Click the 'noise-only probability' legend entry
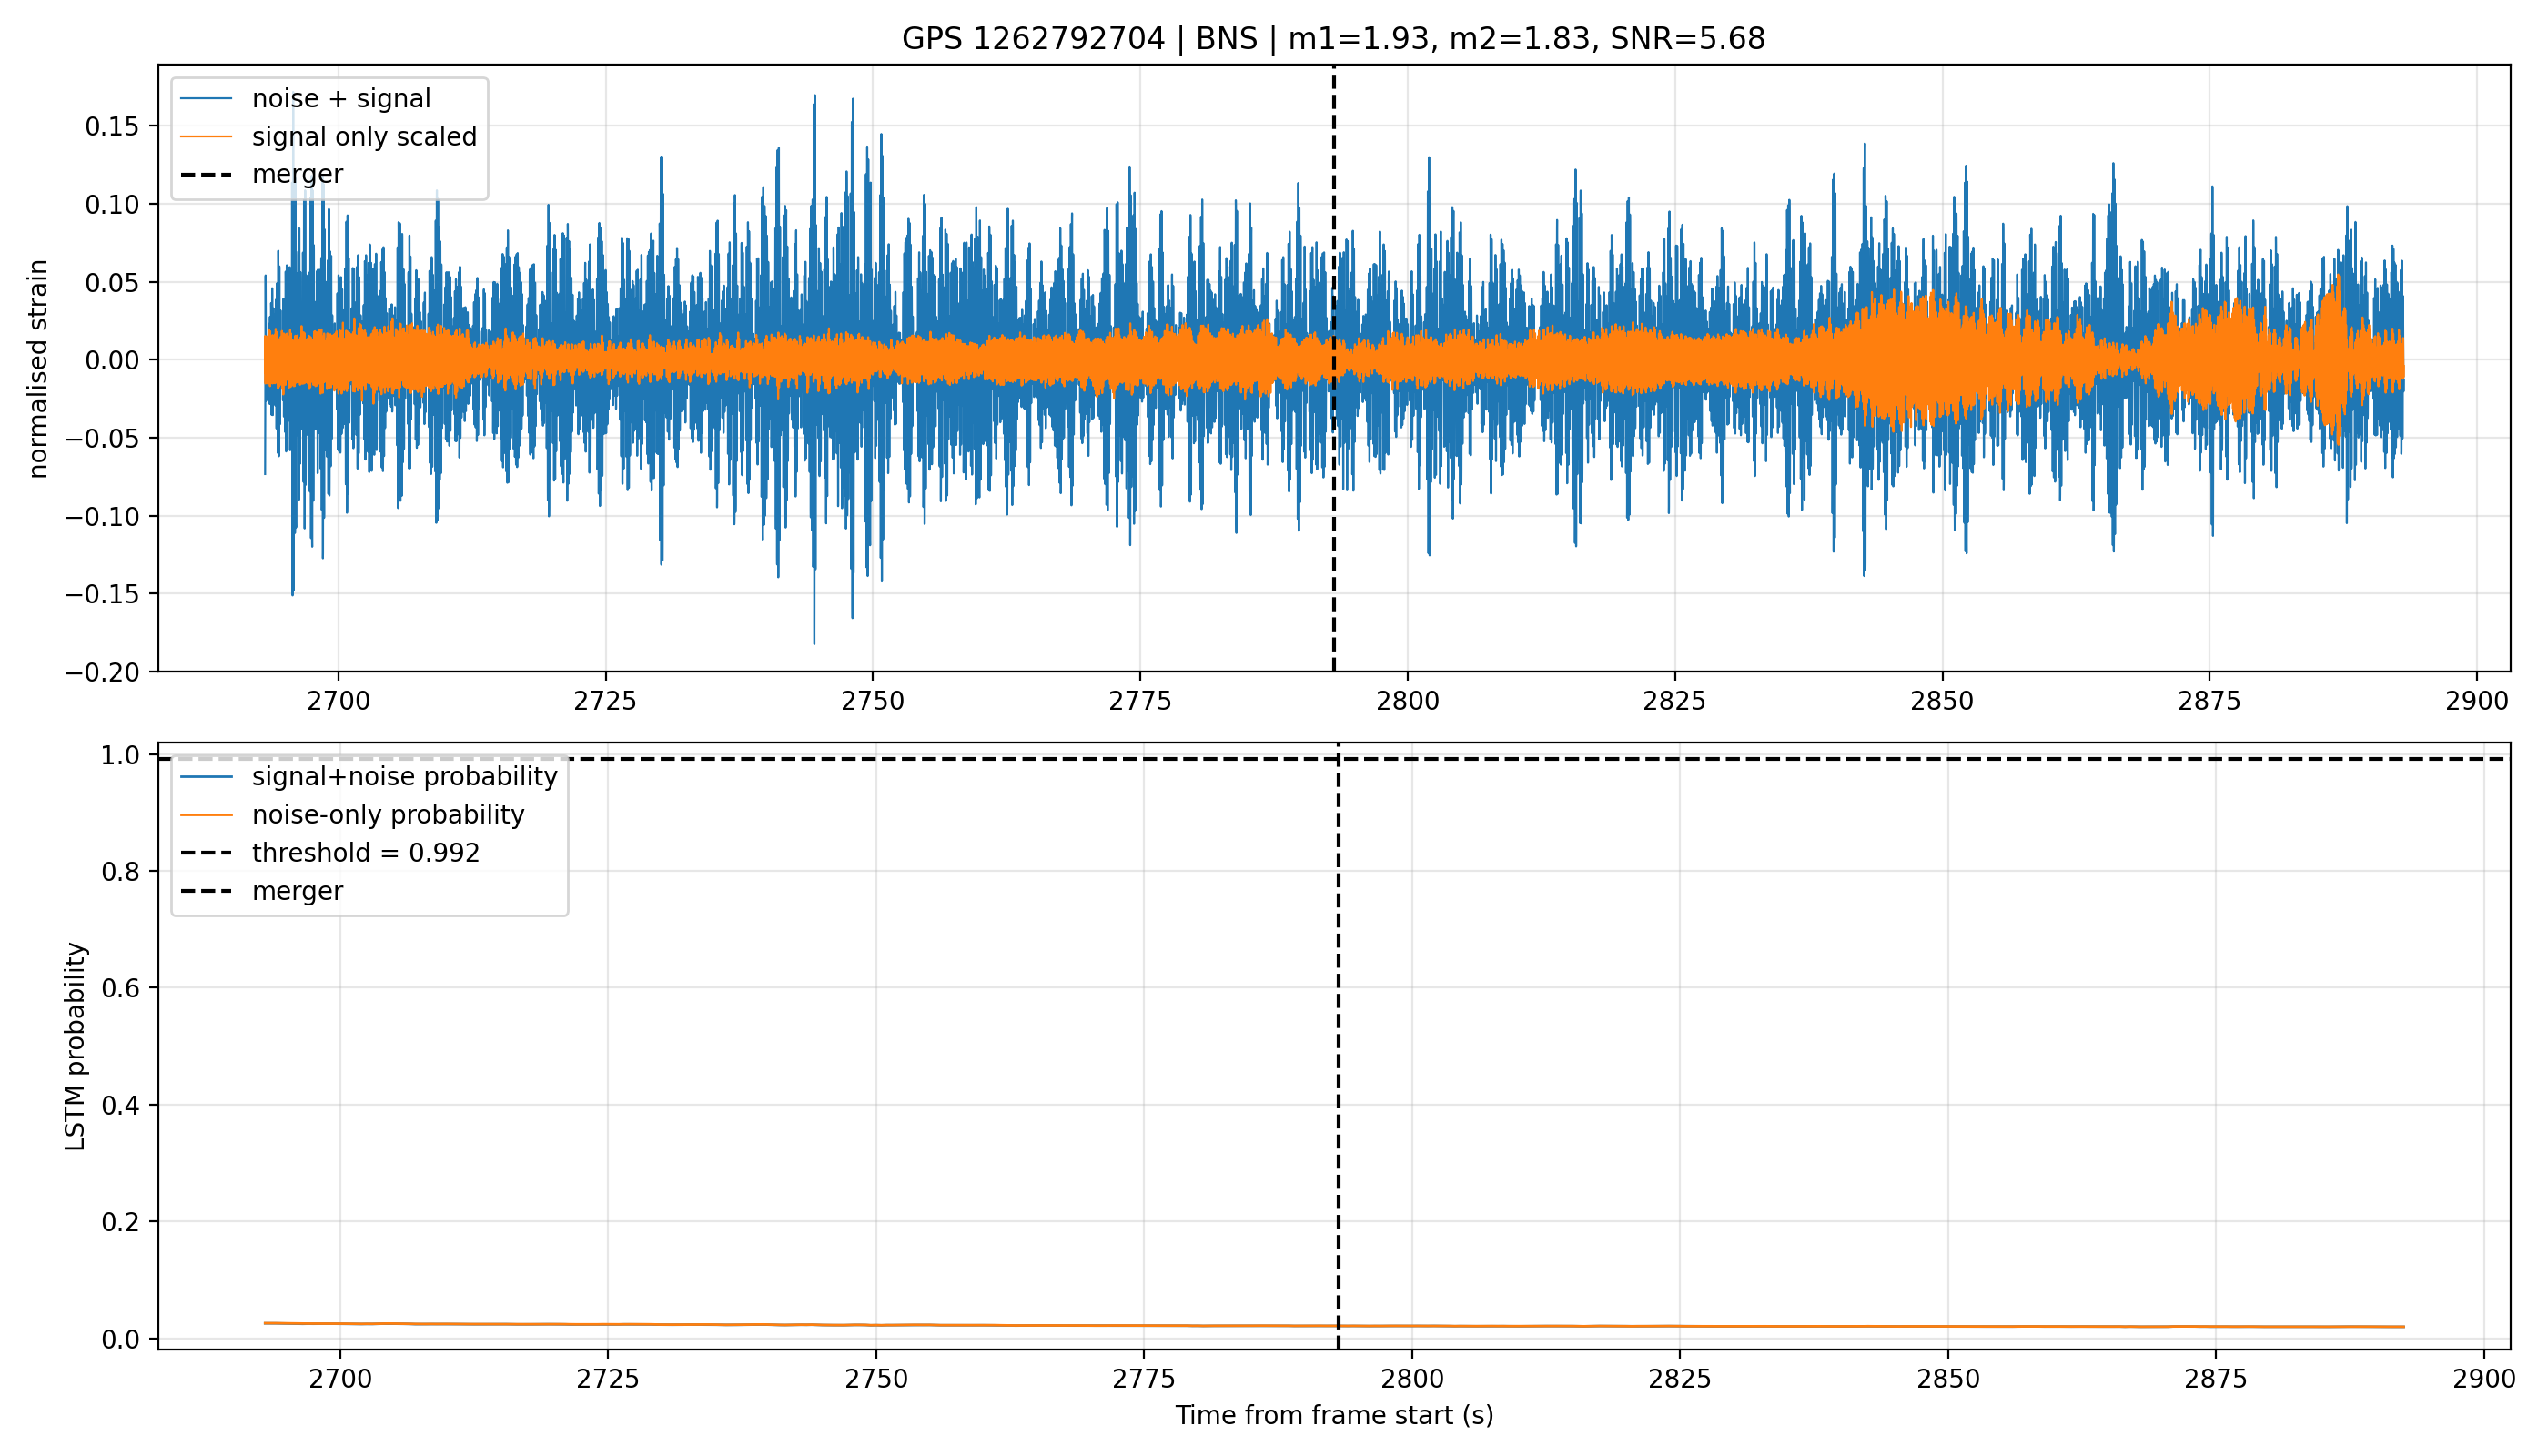 (x=352, y=815)
